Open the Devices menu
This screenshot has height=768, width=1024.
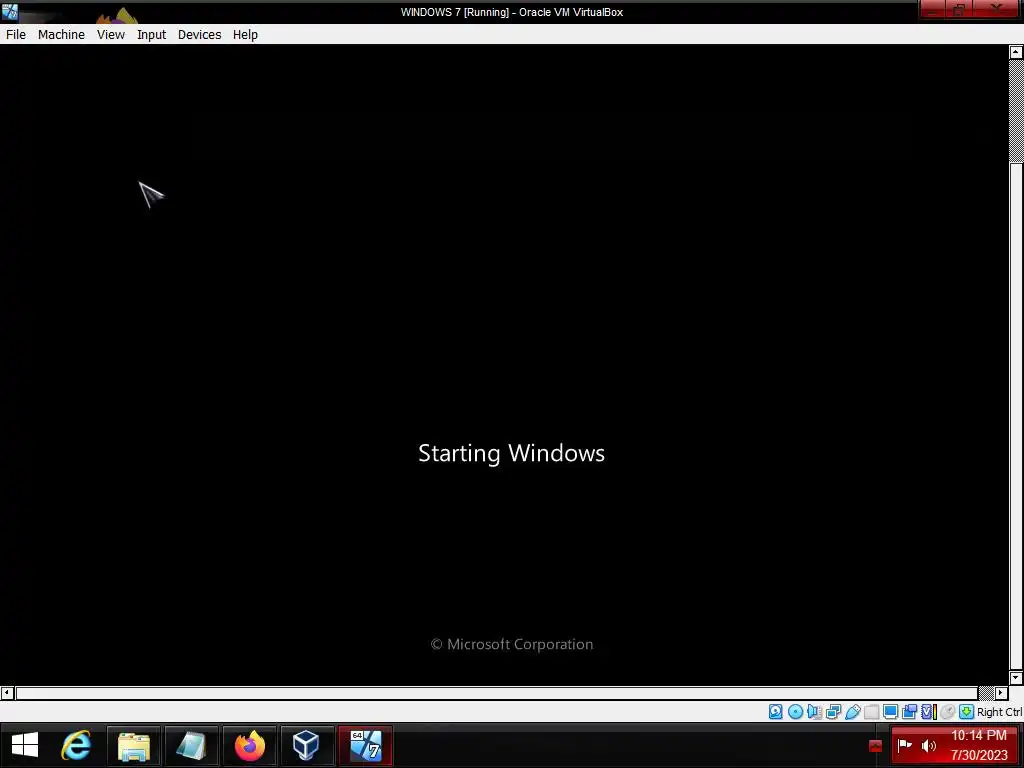pos(199,35)
